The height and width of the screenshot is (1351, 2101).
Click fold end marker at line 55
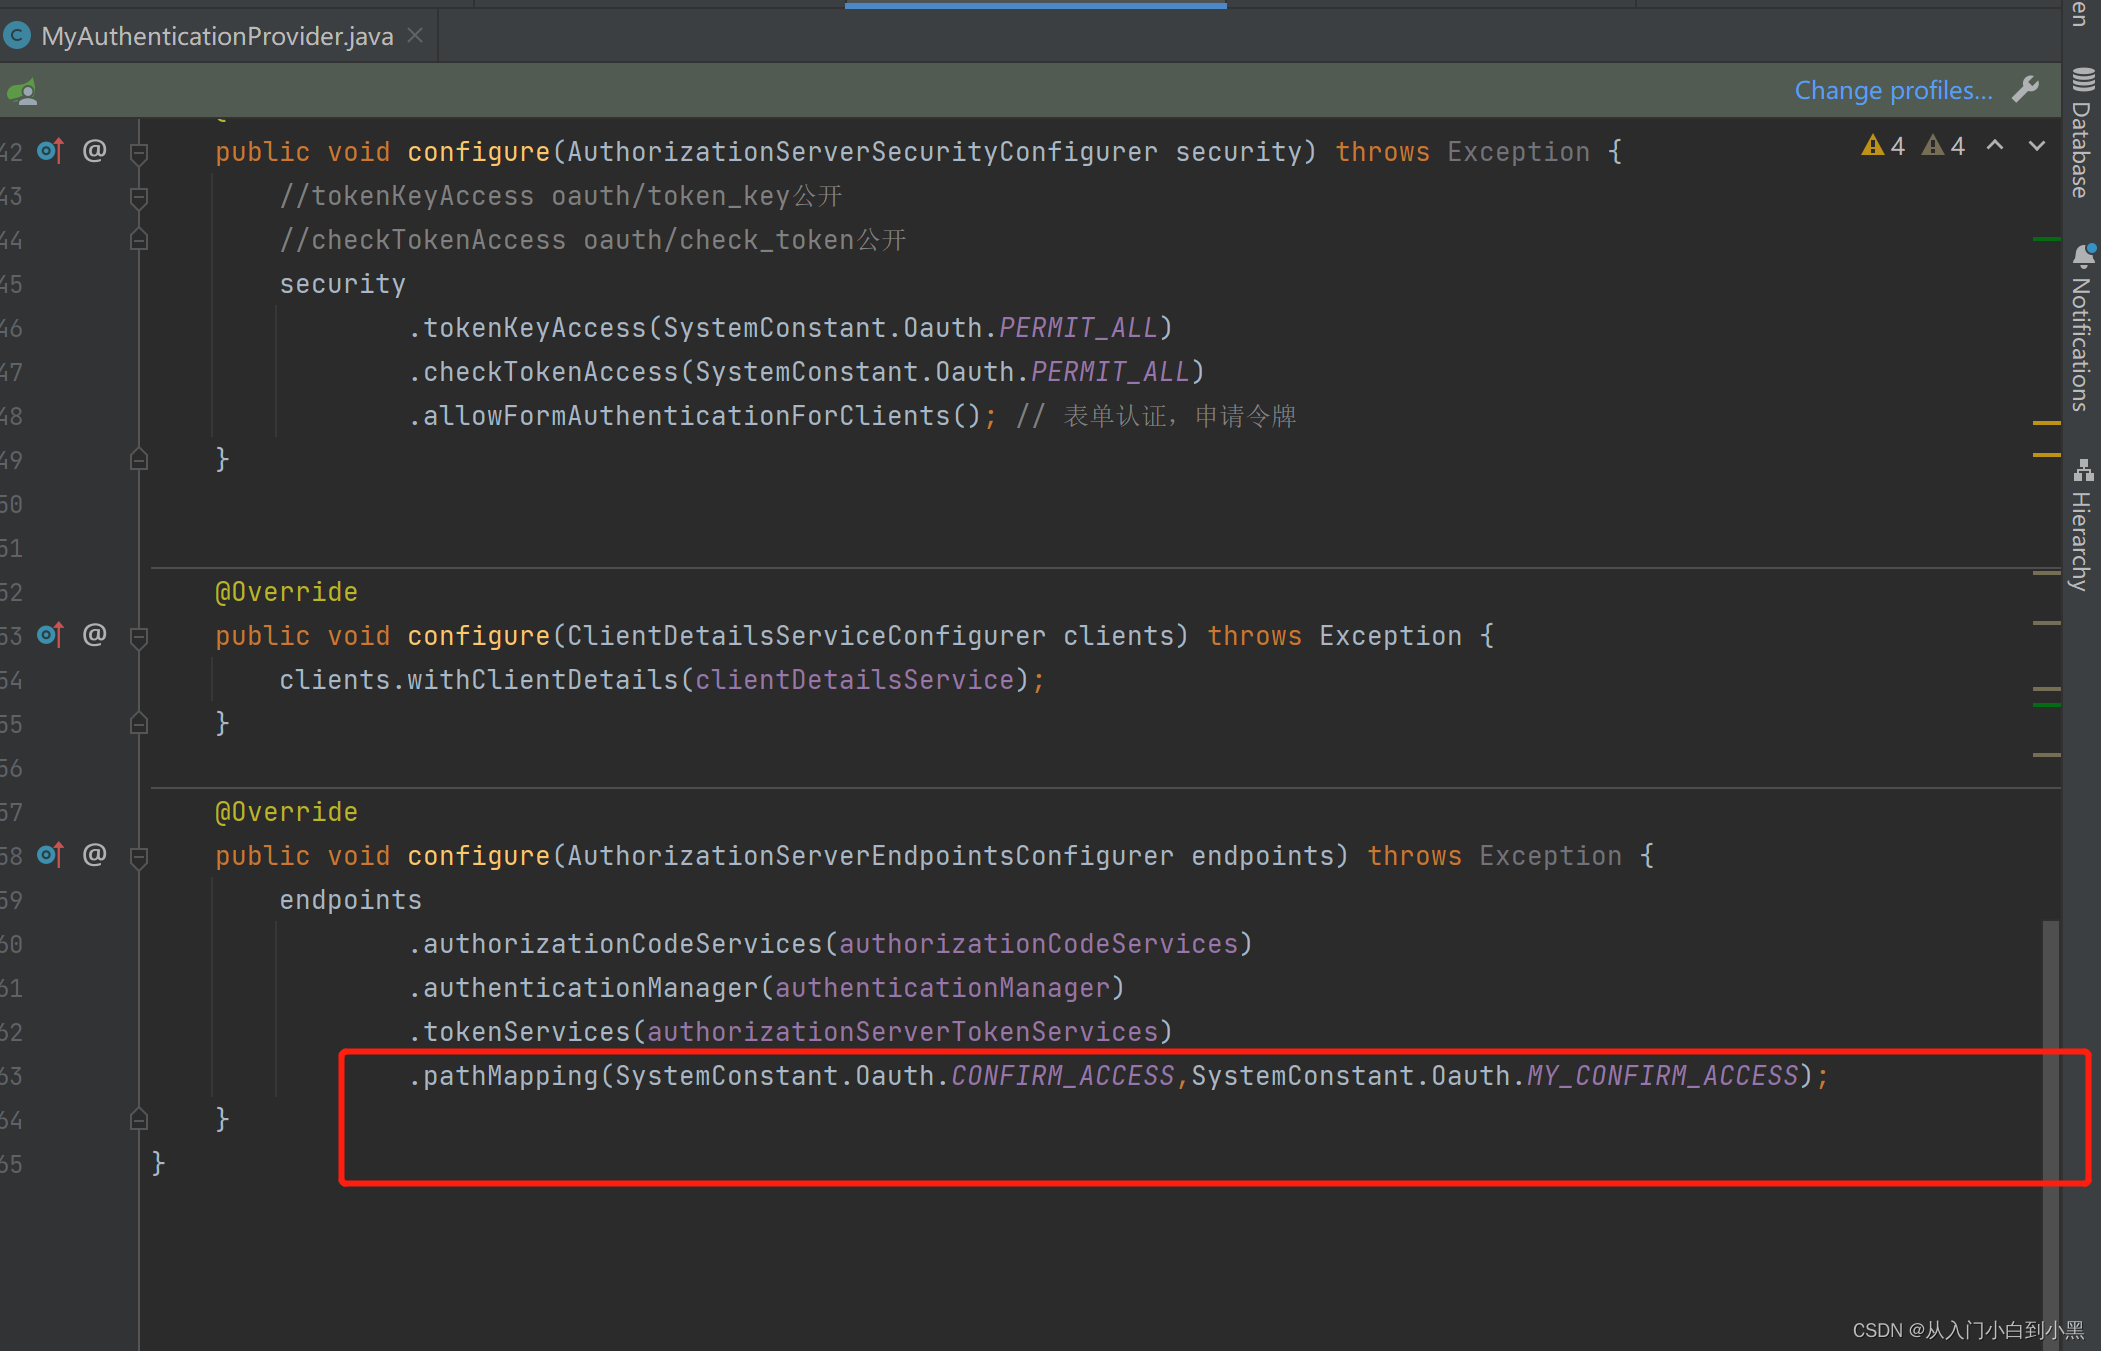pos(139,724)
